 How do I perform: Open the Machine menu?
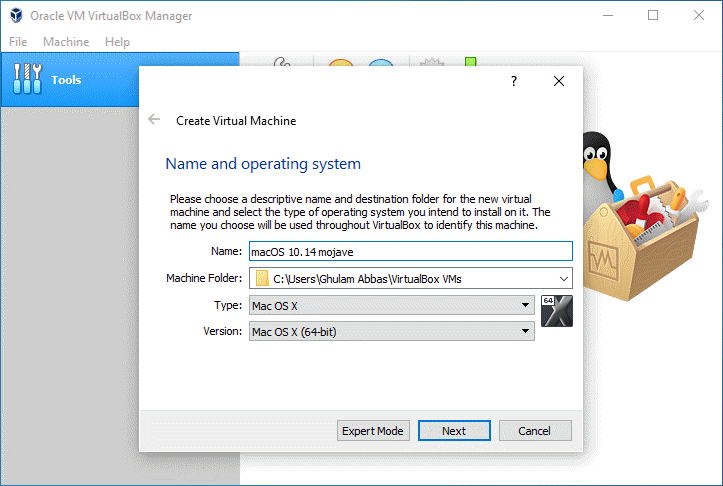click(x=66, y=42)
